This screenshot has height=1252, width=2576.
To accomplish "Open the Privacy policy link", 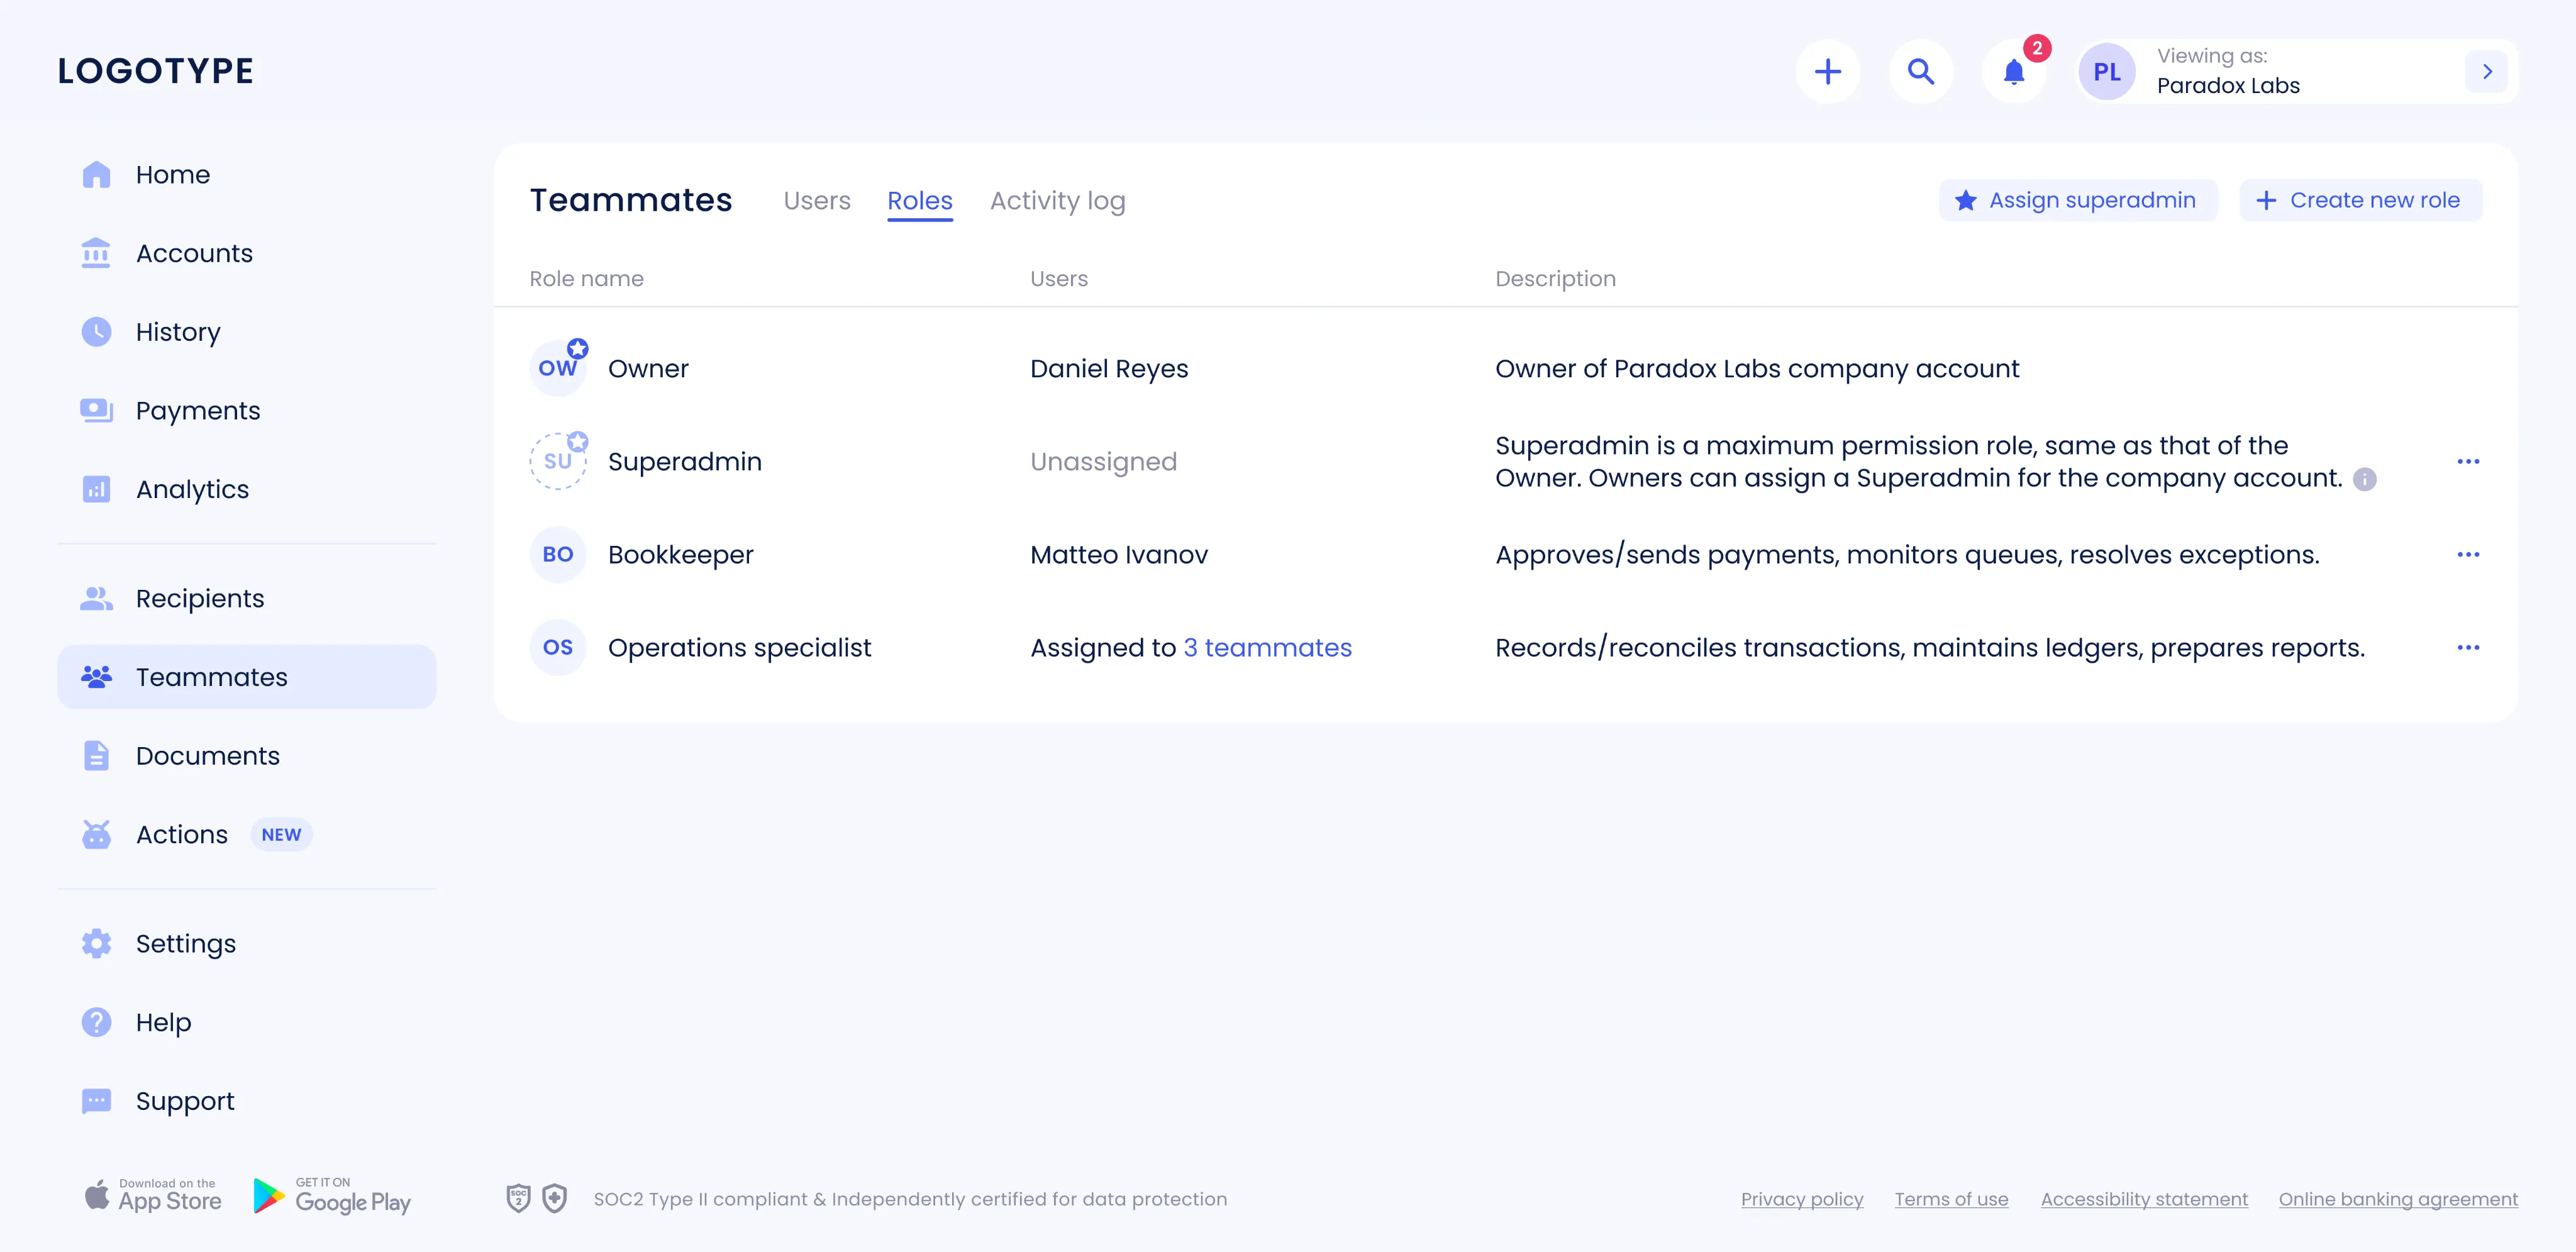I will click(x=1802, y=1199).
